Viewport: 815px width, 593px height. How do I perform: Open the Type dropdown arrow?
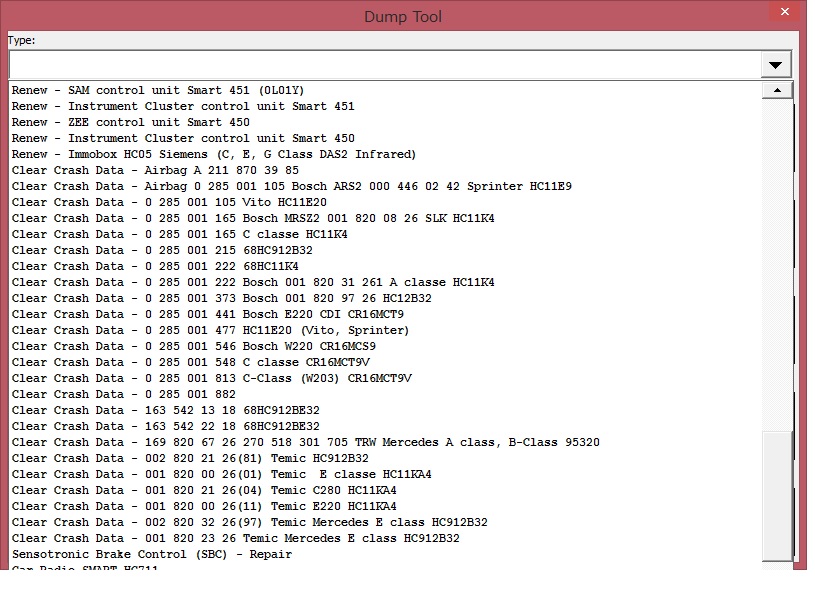click(x=775, y=65)
